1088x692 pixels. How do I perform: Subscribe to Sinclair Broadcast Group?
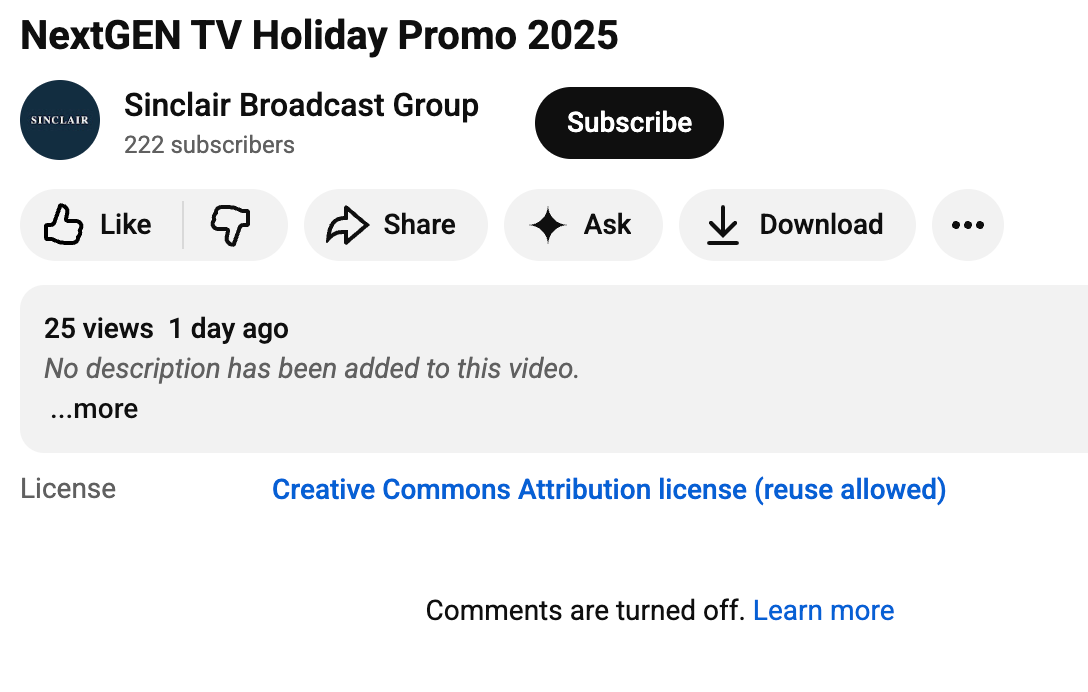629,123
